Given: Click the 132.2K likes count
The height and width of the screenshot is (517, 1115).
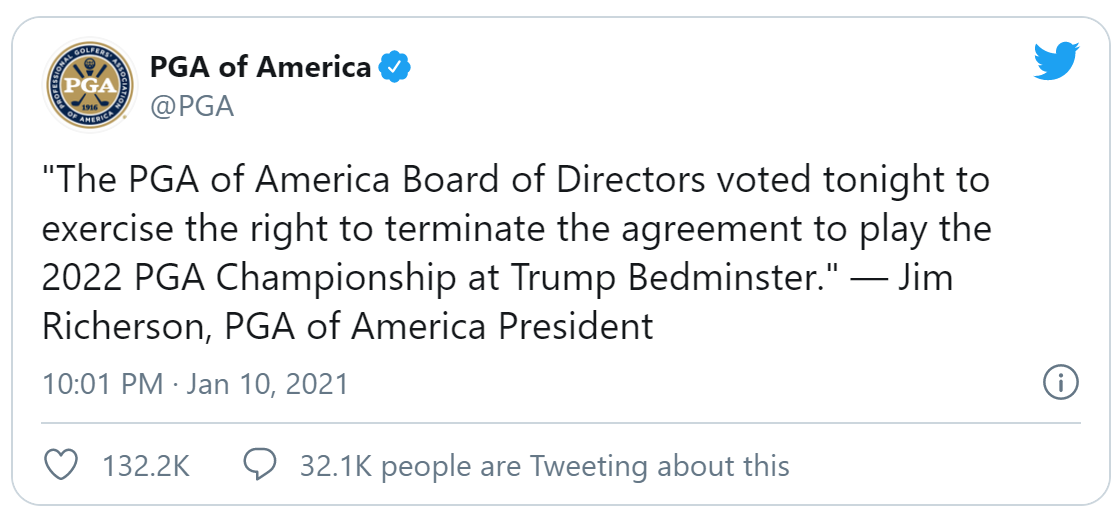Looking at the screenshot, I should coord(146,467).
